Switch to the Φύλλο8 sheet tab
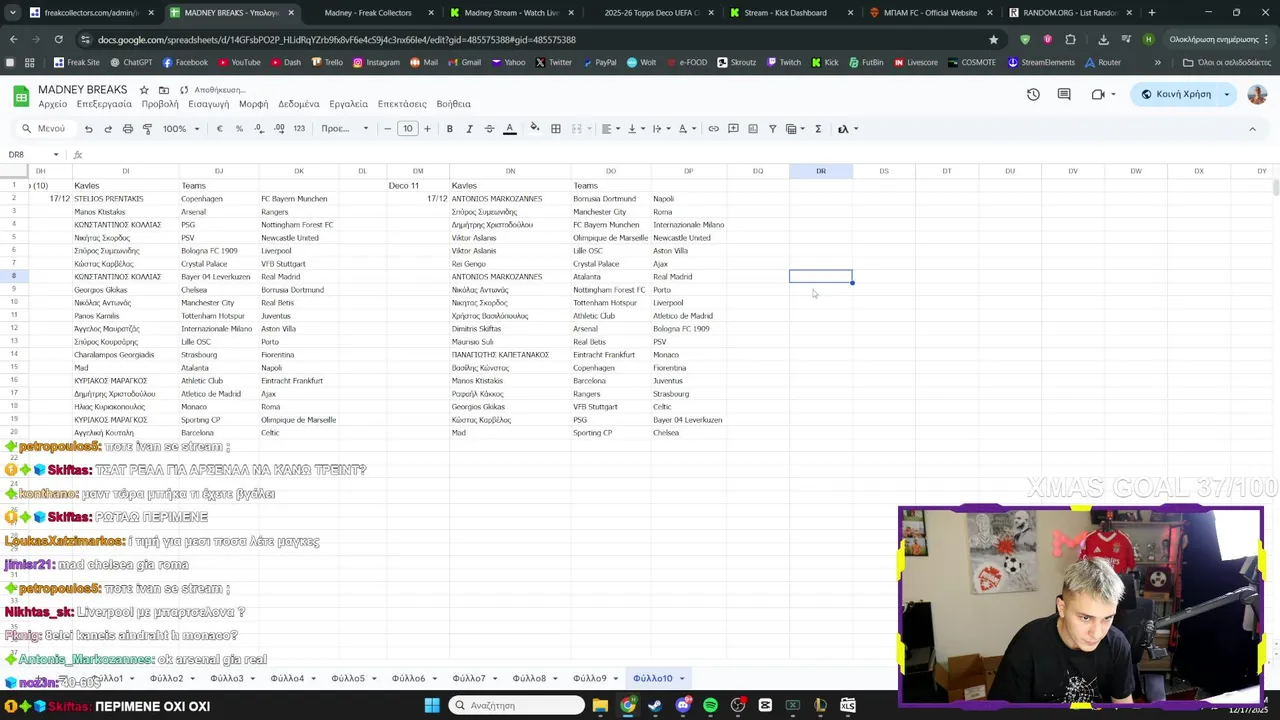Image resolution: width=1280 pixels, height=720 pixels. (x=529, y=679)
